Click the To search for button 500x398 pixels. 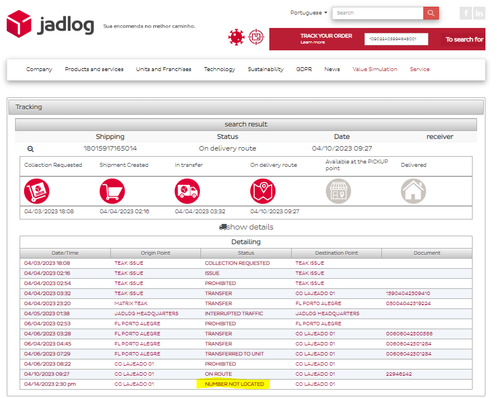point(464,39)
